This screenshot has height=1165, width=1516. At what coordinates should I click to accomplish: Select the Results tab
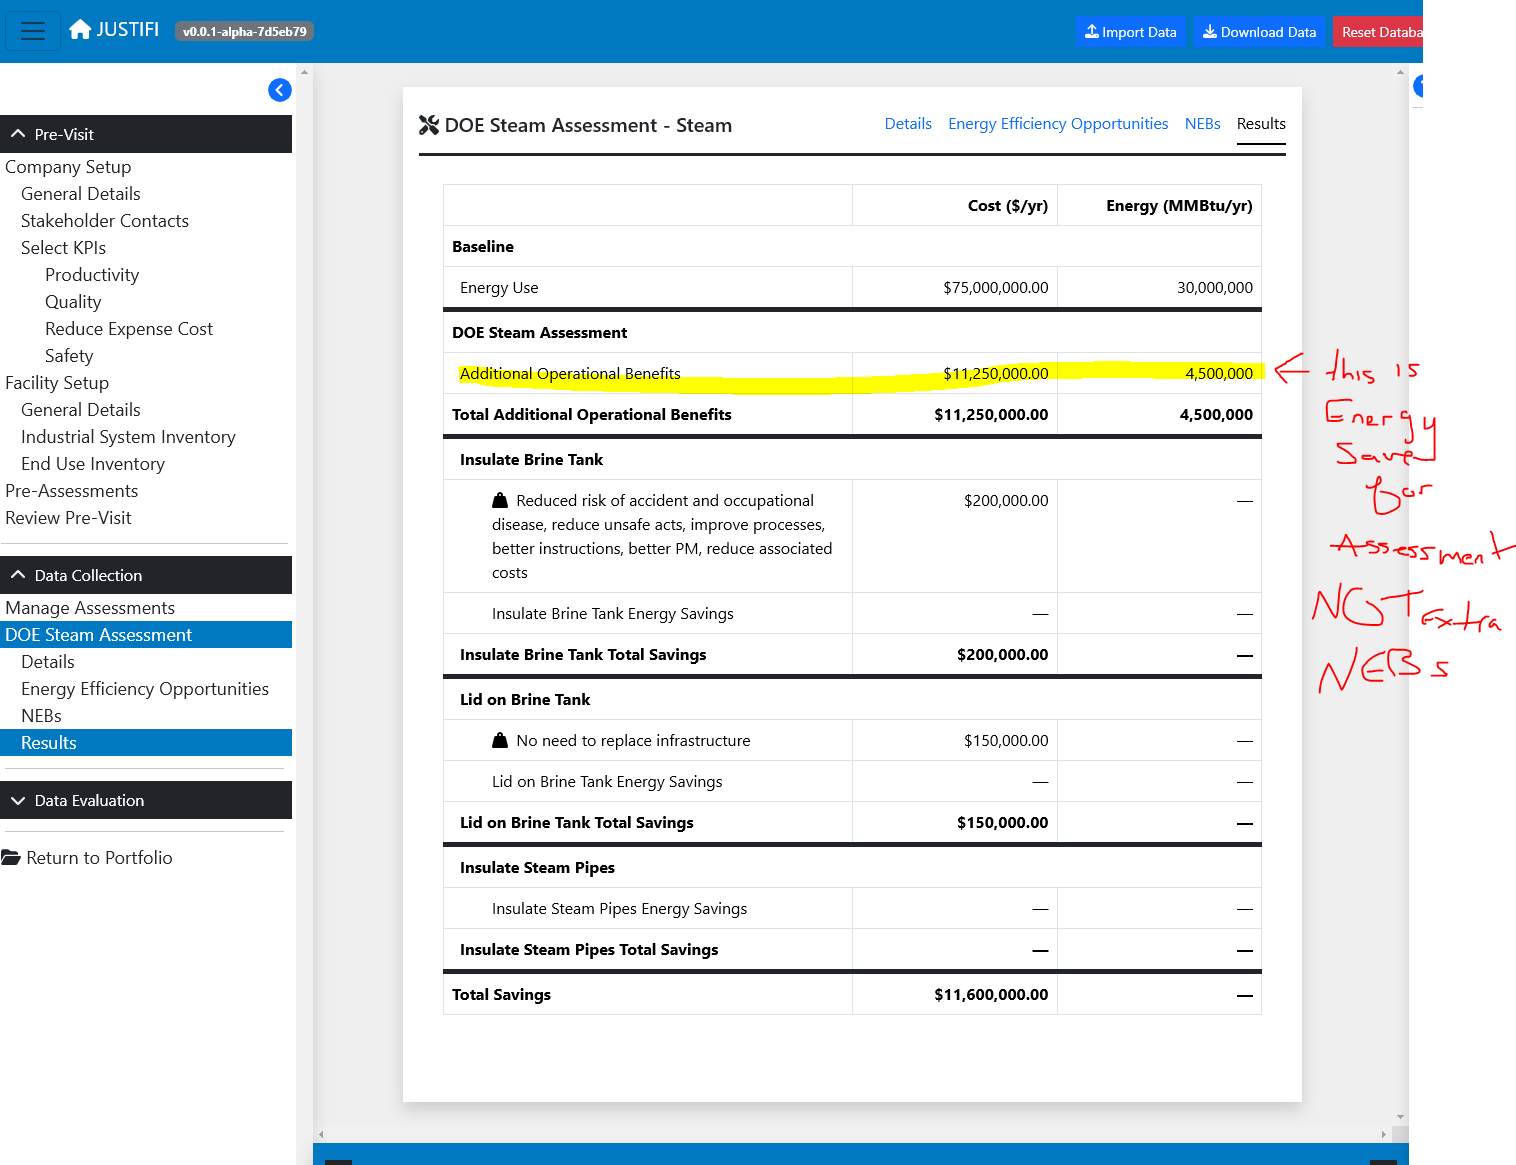coord(1261,124)
